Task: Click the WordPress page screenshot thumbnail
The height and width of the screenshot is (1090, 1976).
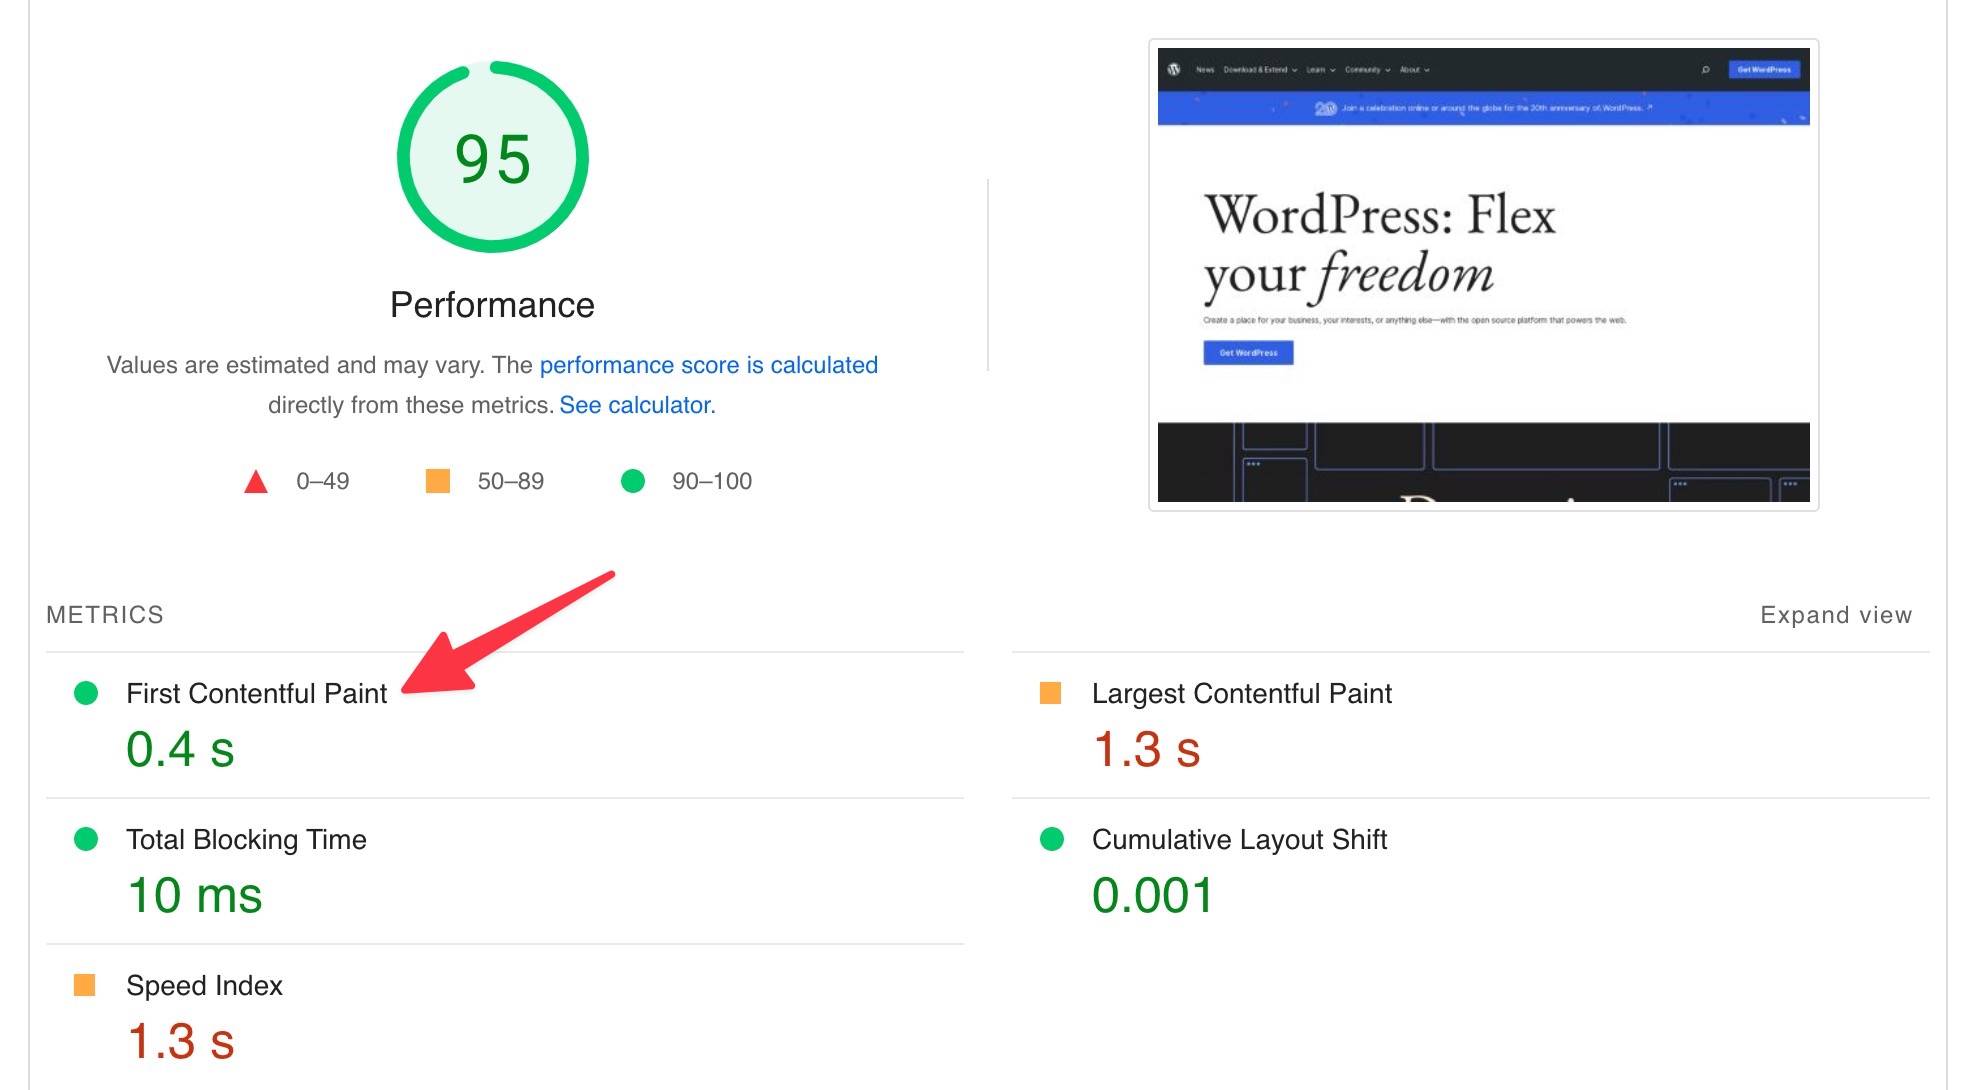Action: 1483,275
